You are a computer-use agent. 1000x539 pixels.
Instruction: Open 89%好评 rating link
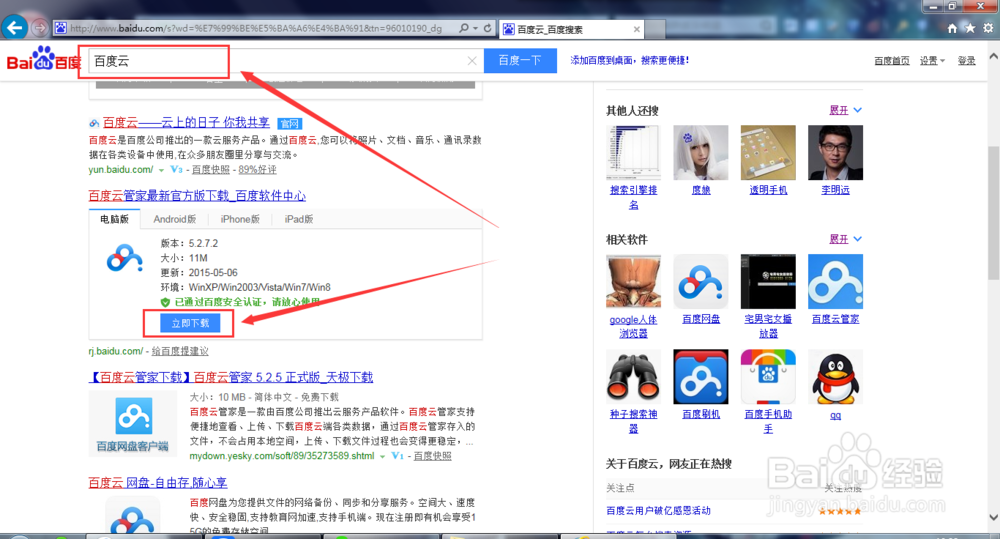pos(258,170)
